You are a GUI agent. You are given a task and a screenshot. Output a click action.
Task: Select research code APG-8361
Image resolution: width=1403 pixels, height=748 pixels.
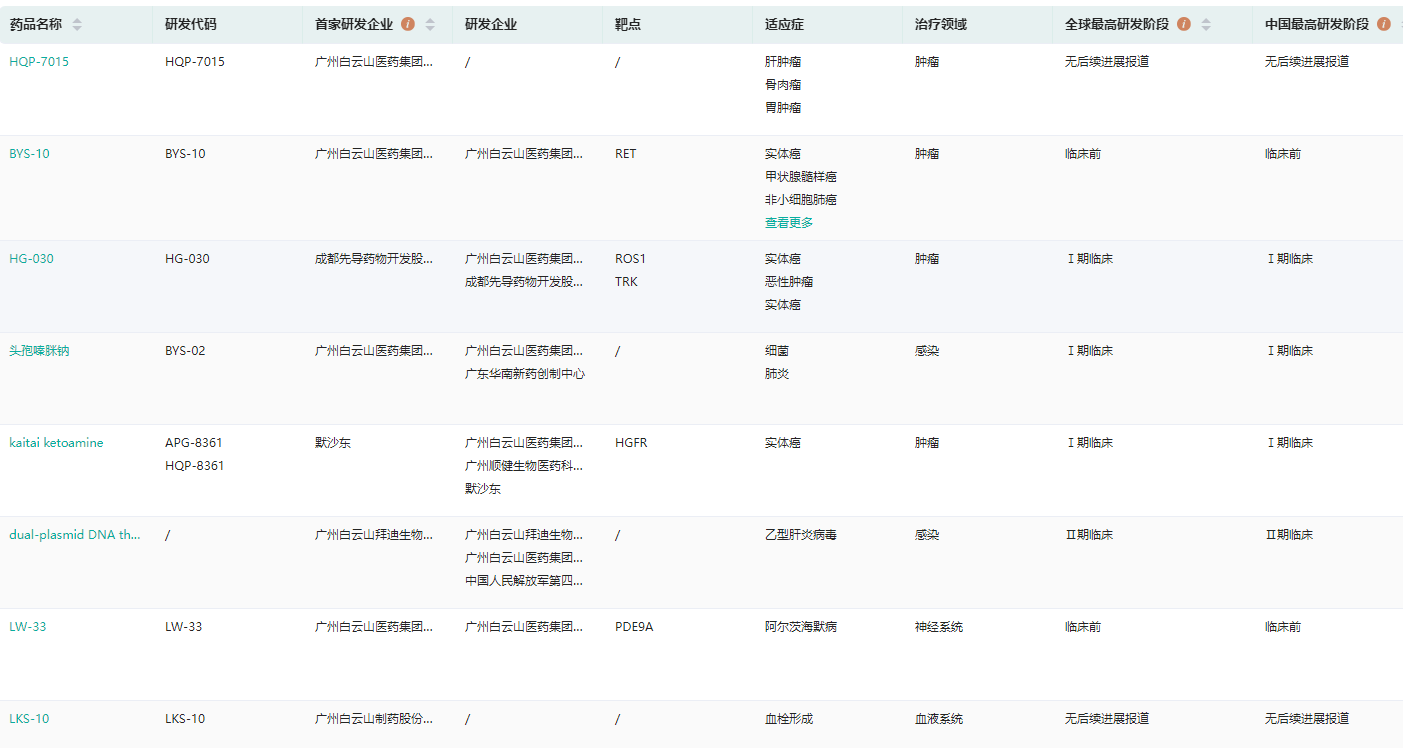pyautogui.click(x=194, y=443)
